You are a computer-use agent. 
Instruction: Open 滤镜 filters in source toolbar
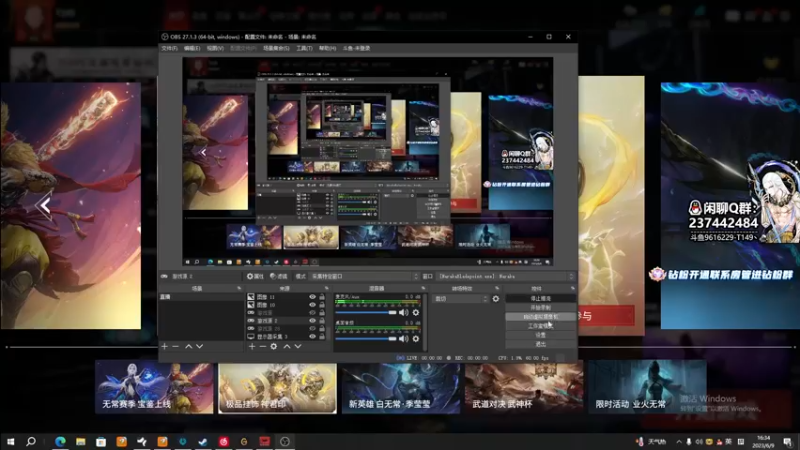pos(279,276)
